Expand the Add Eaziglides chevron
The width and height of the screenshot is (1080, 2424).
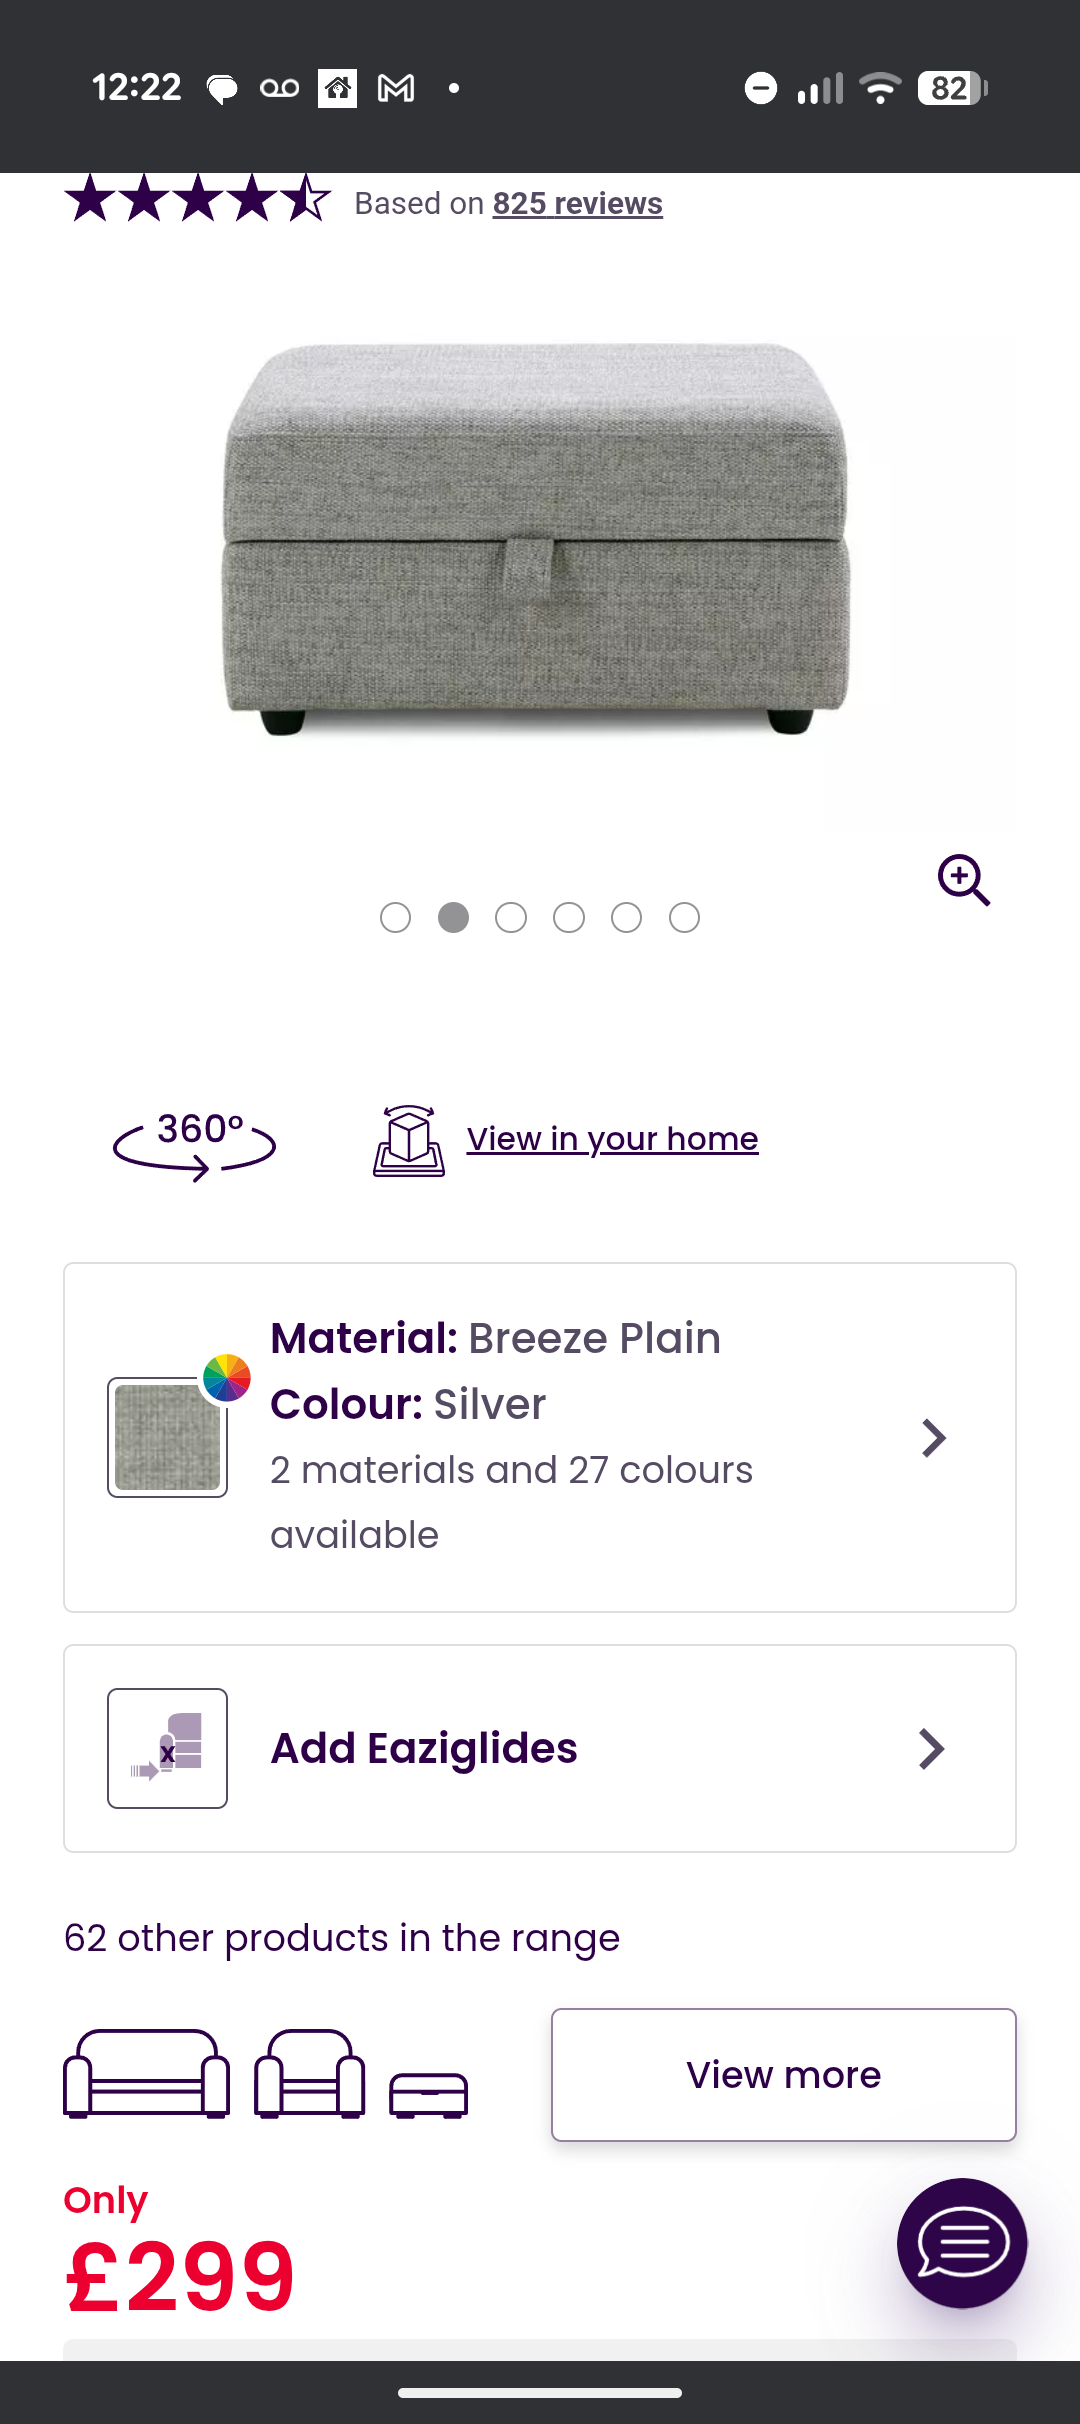tap(931, 1749)
